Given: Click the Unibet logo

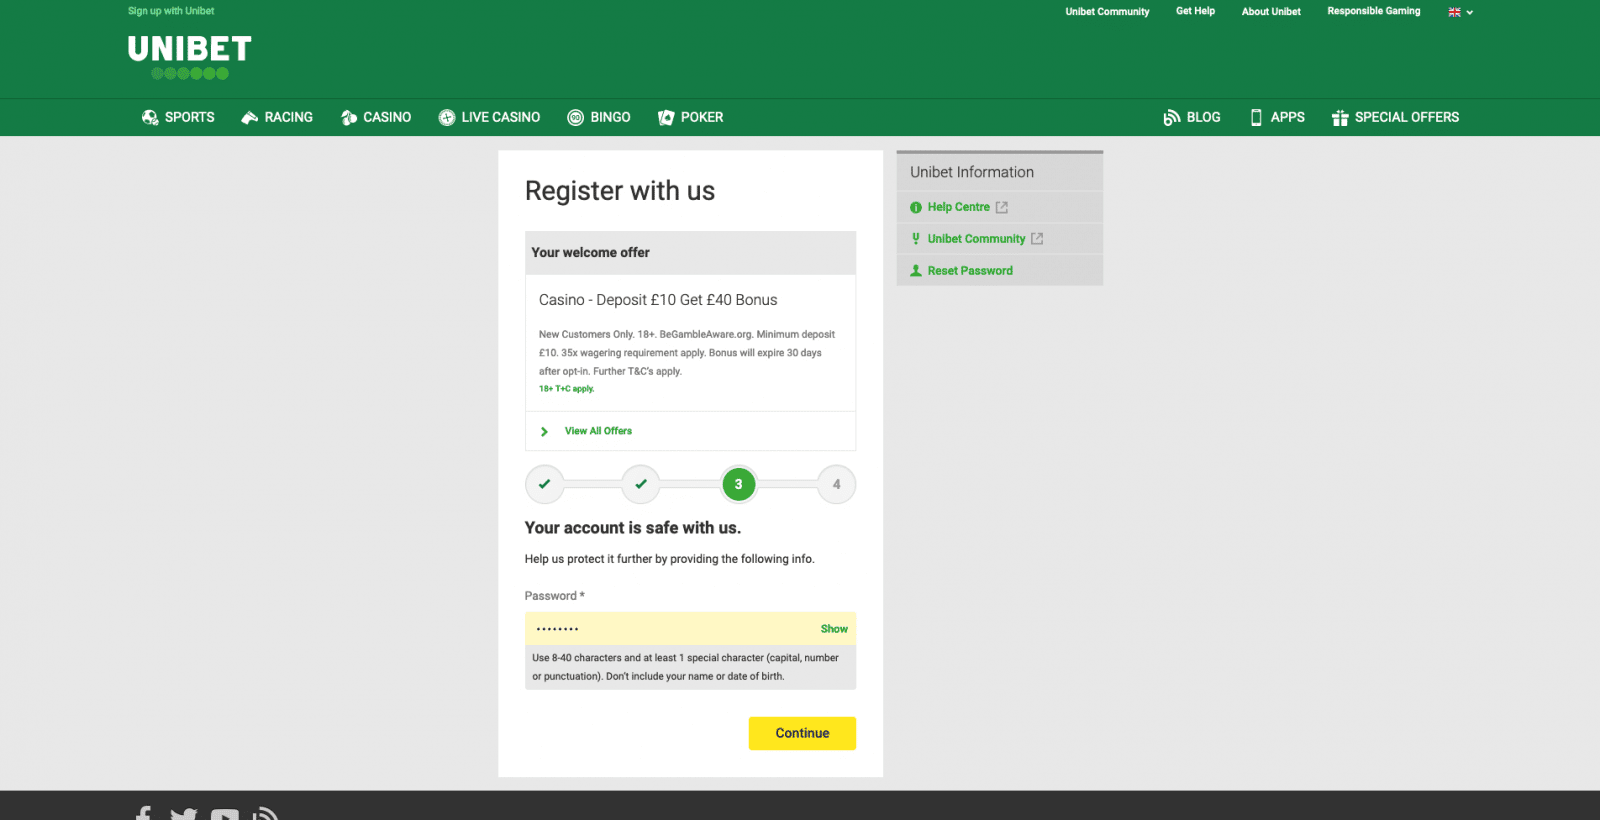Looking at the screenshot, I should point(189,57).
